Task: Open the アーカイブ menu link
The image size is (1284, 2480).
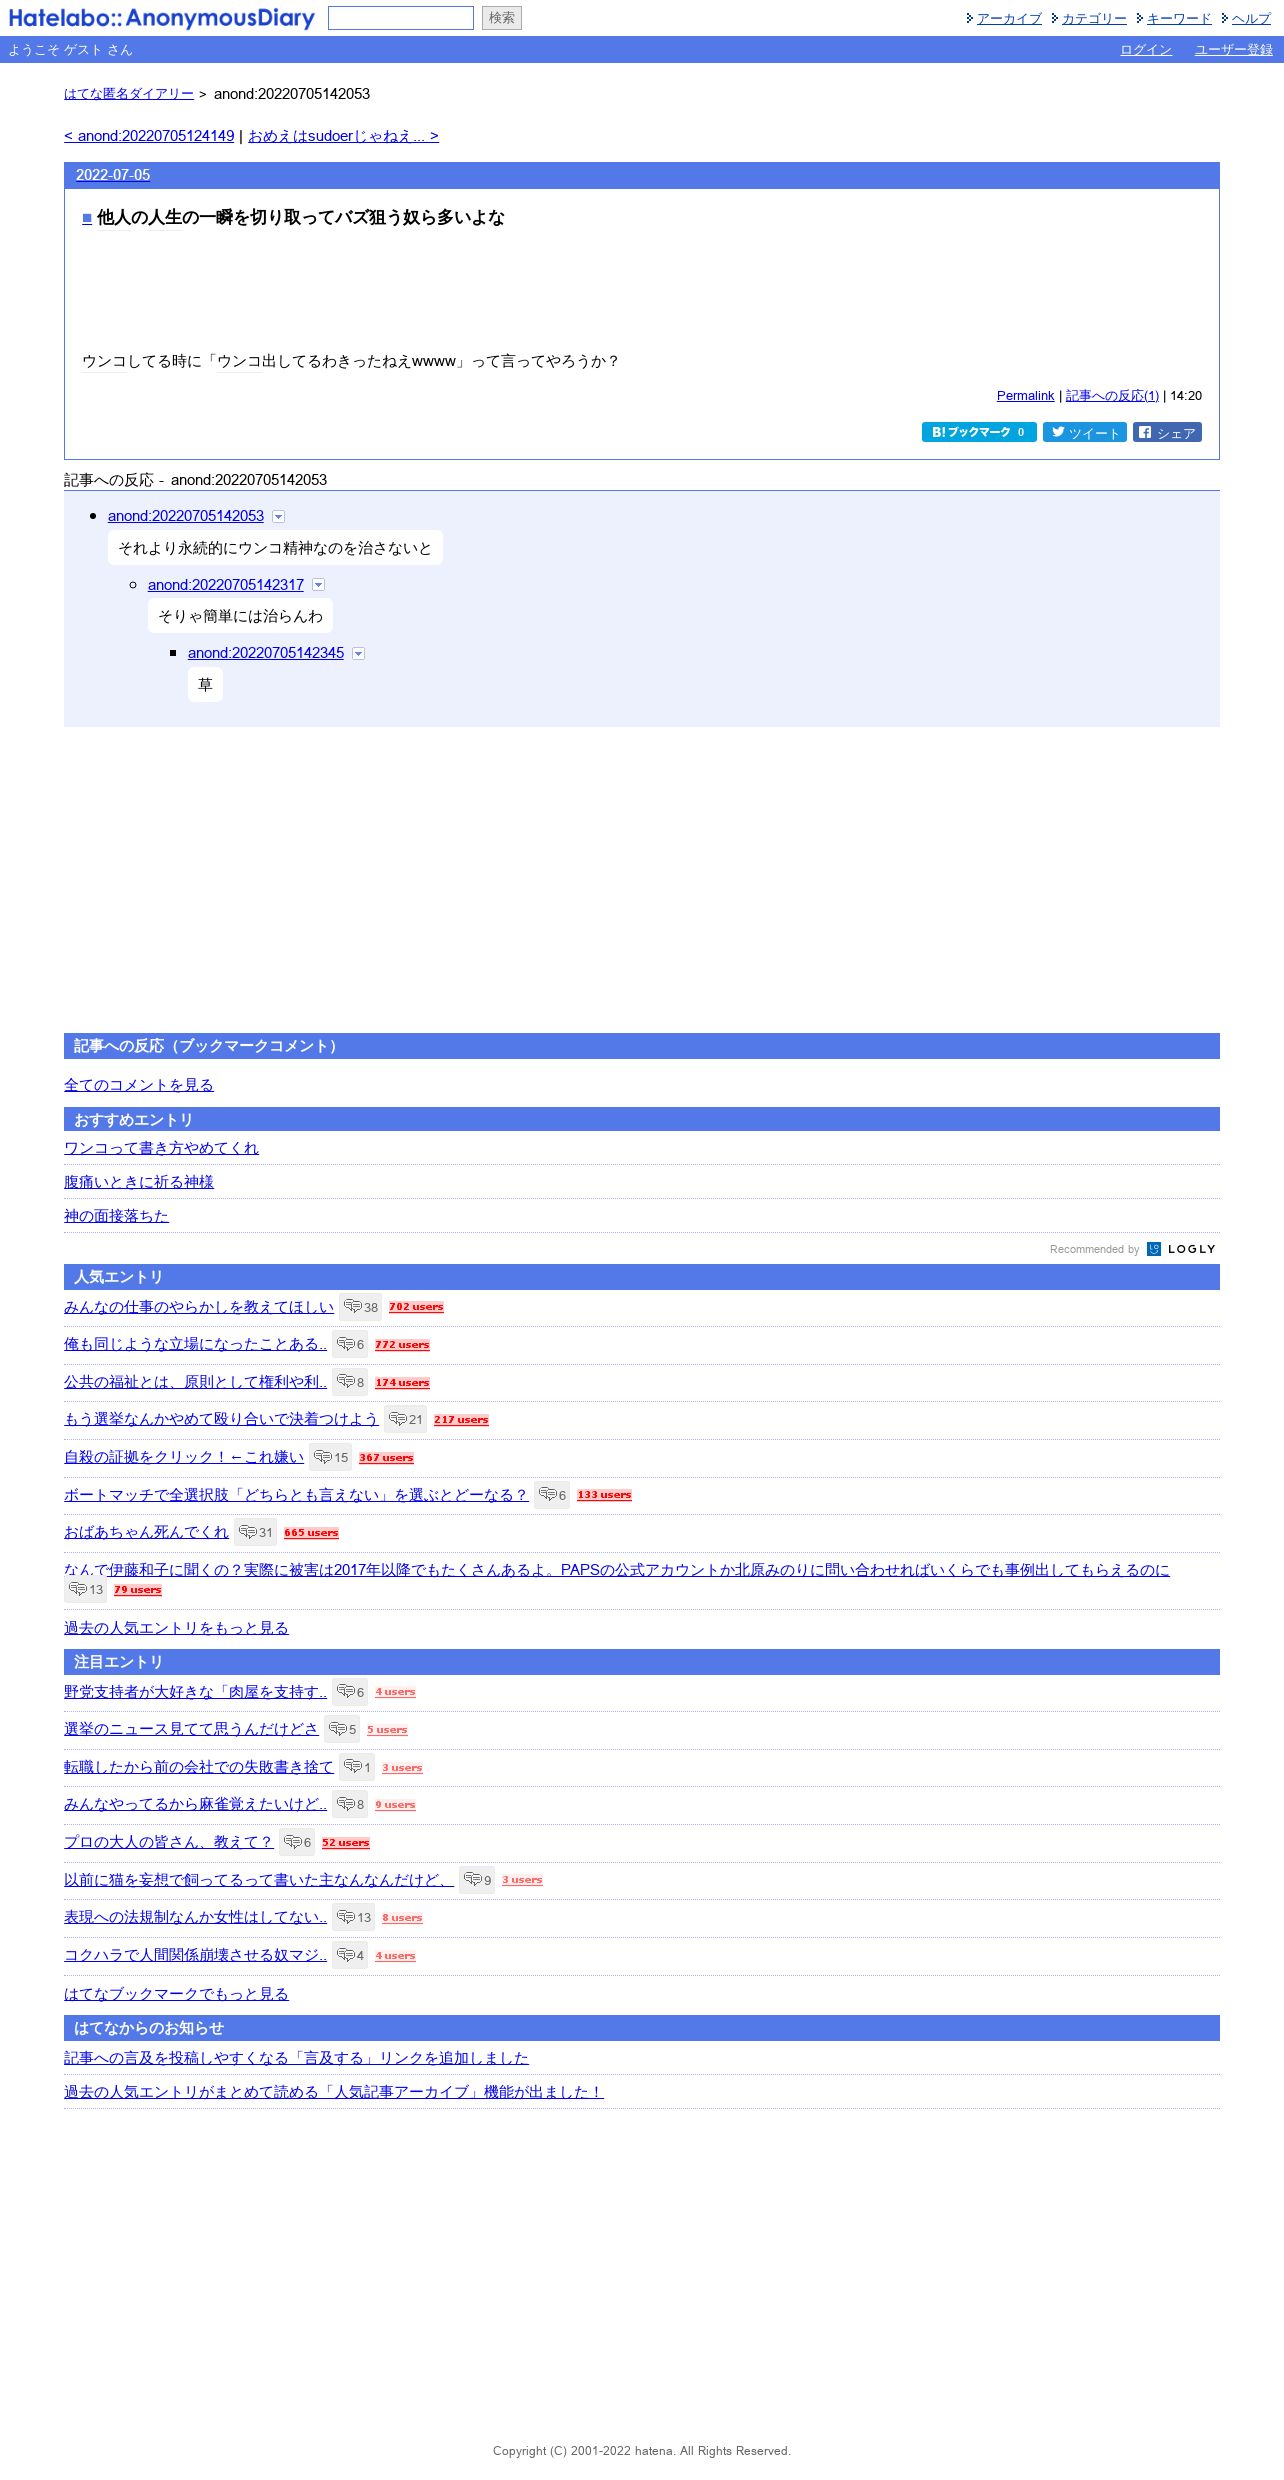Action: click(x=1009, y=18)
